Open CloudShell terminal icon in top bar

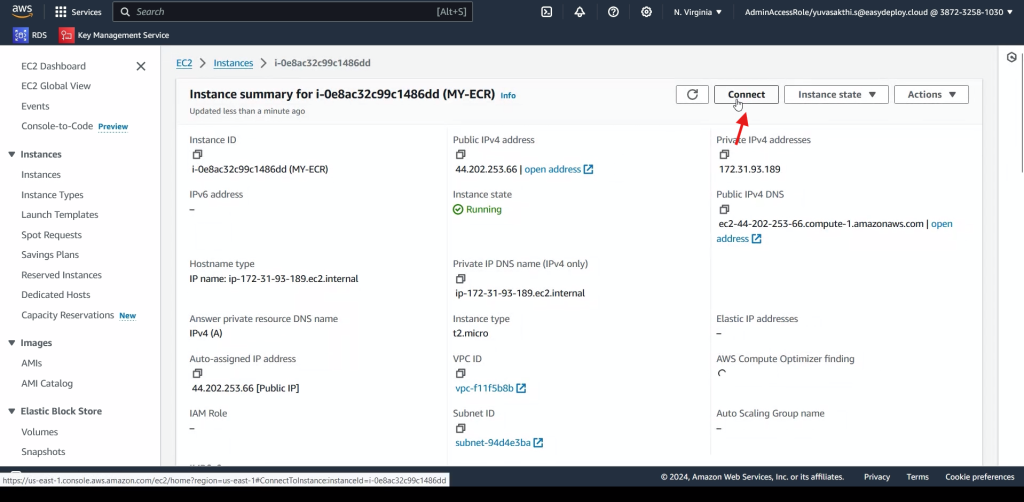547,12
